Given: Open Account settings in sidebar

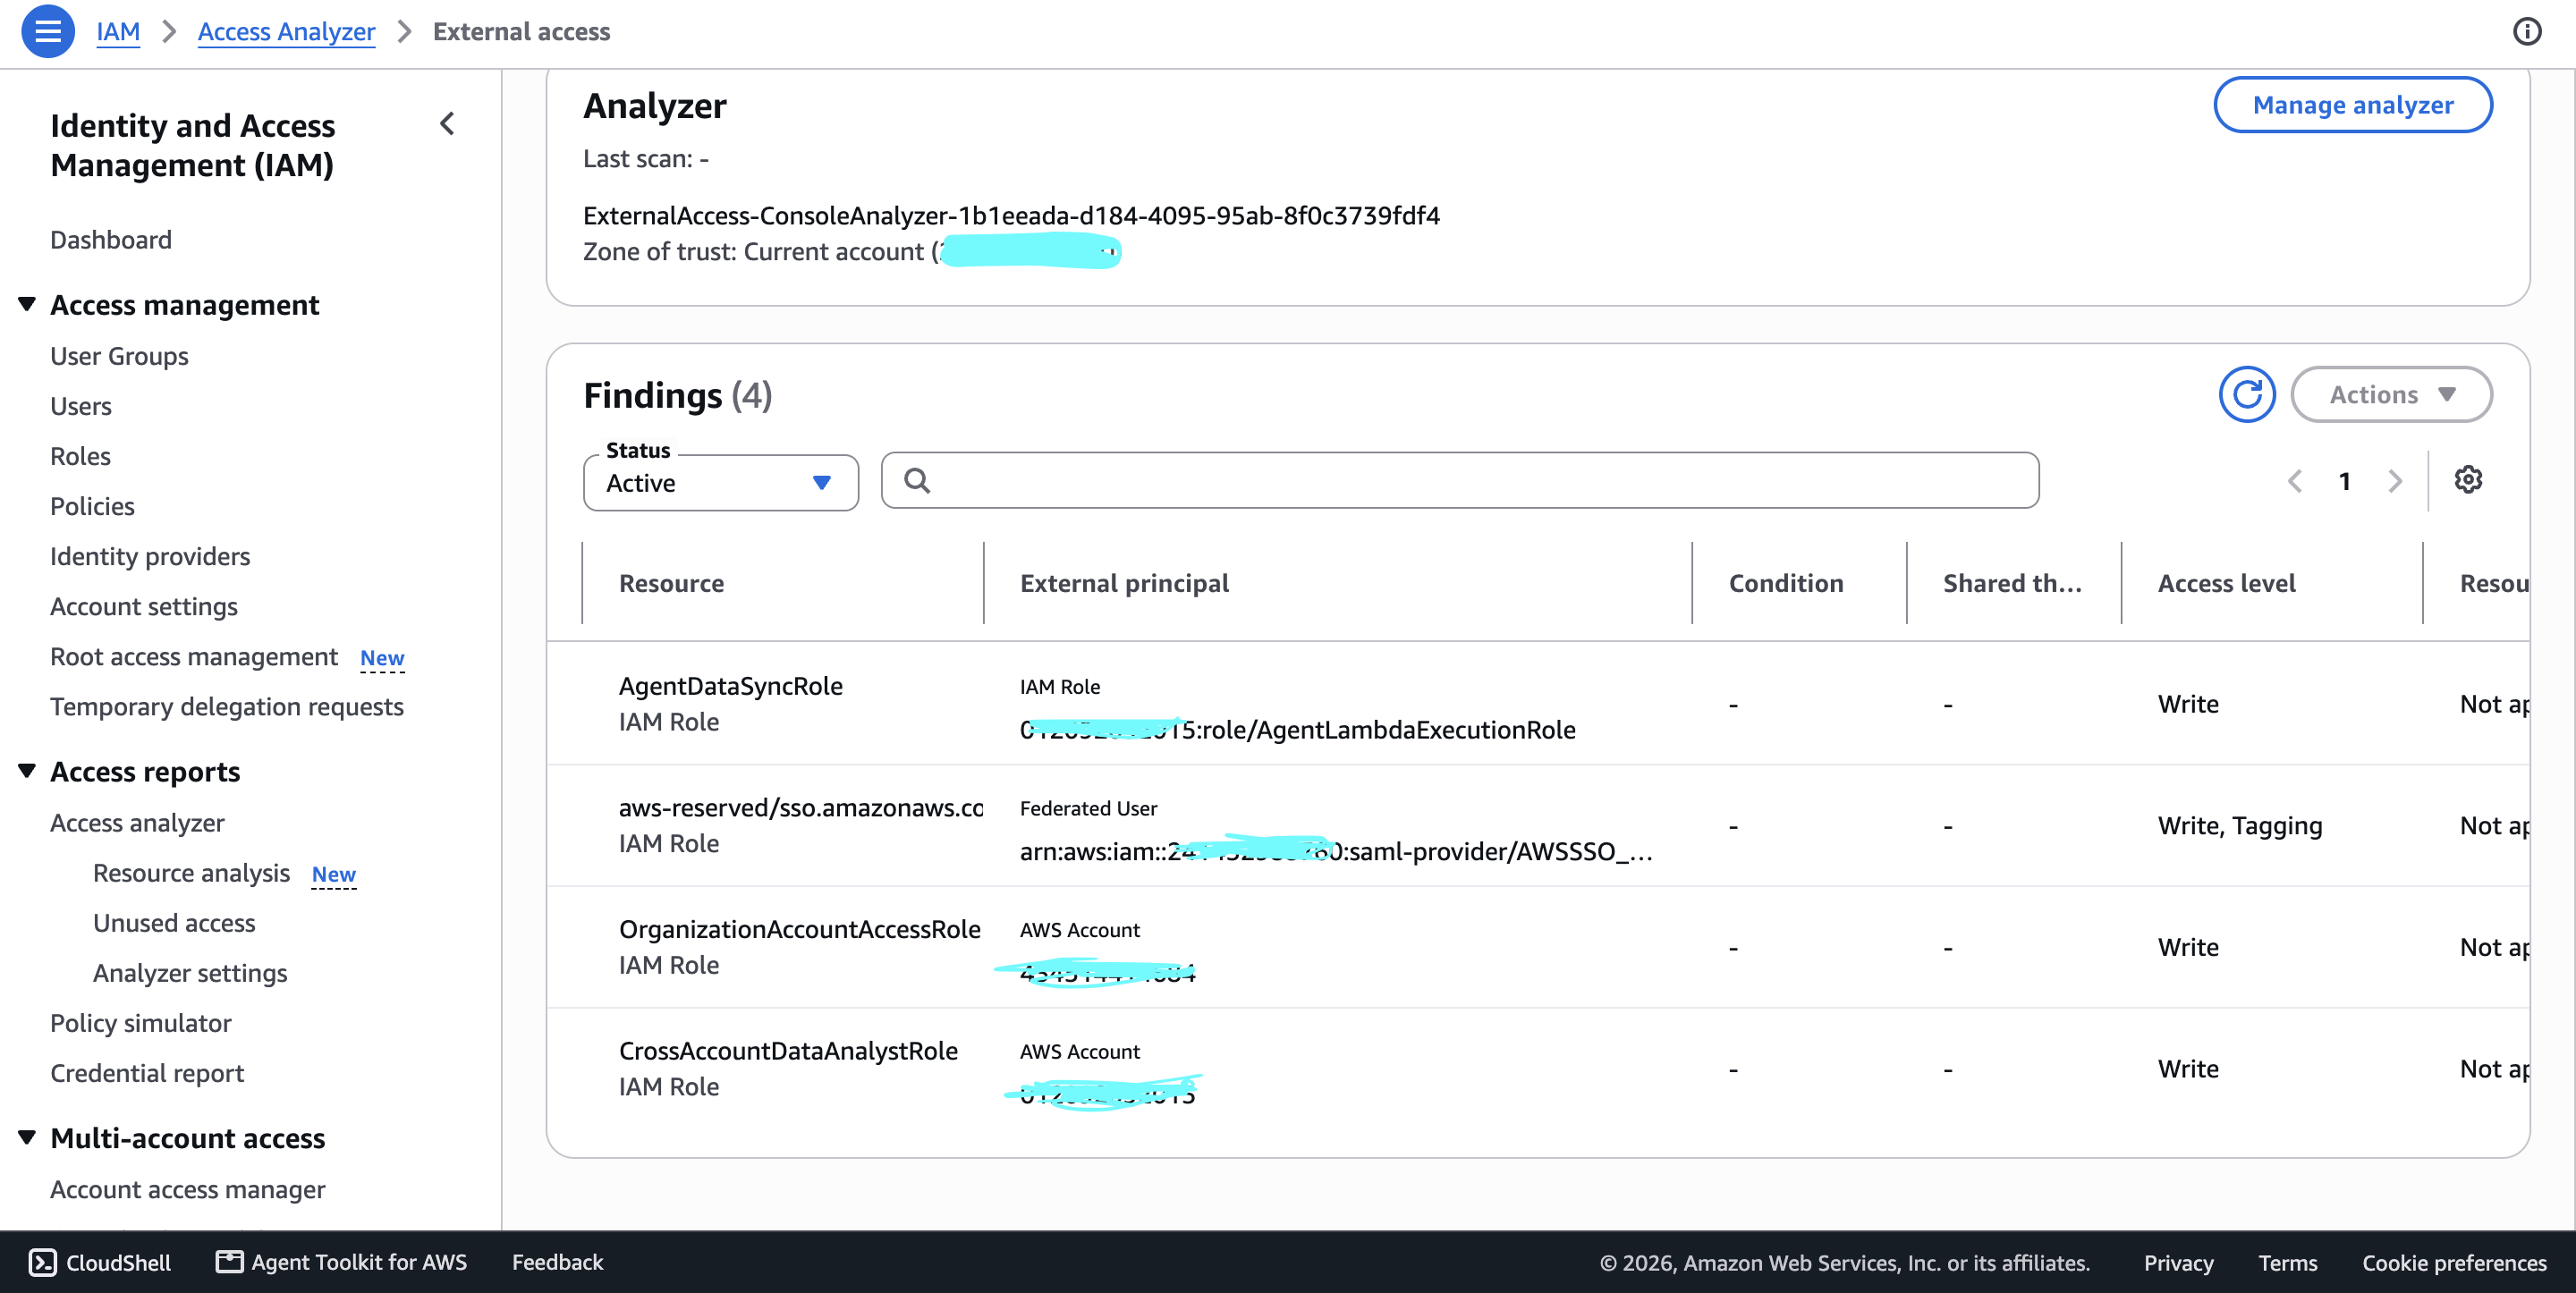Looking at the screenshot, I should tap(144, 606).
